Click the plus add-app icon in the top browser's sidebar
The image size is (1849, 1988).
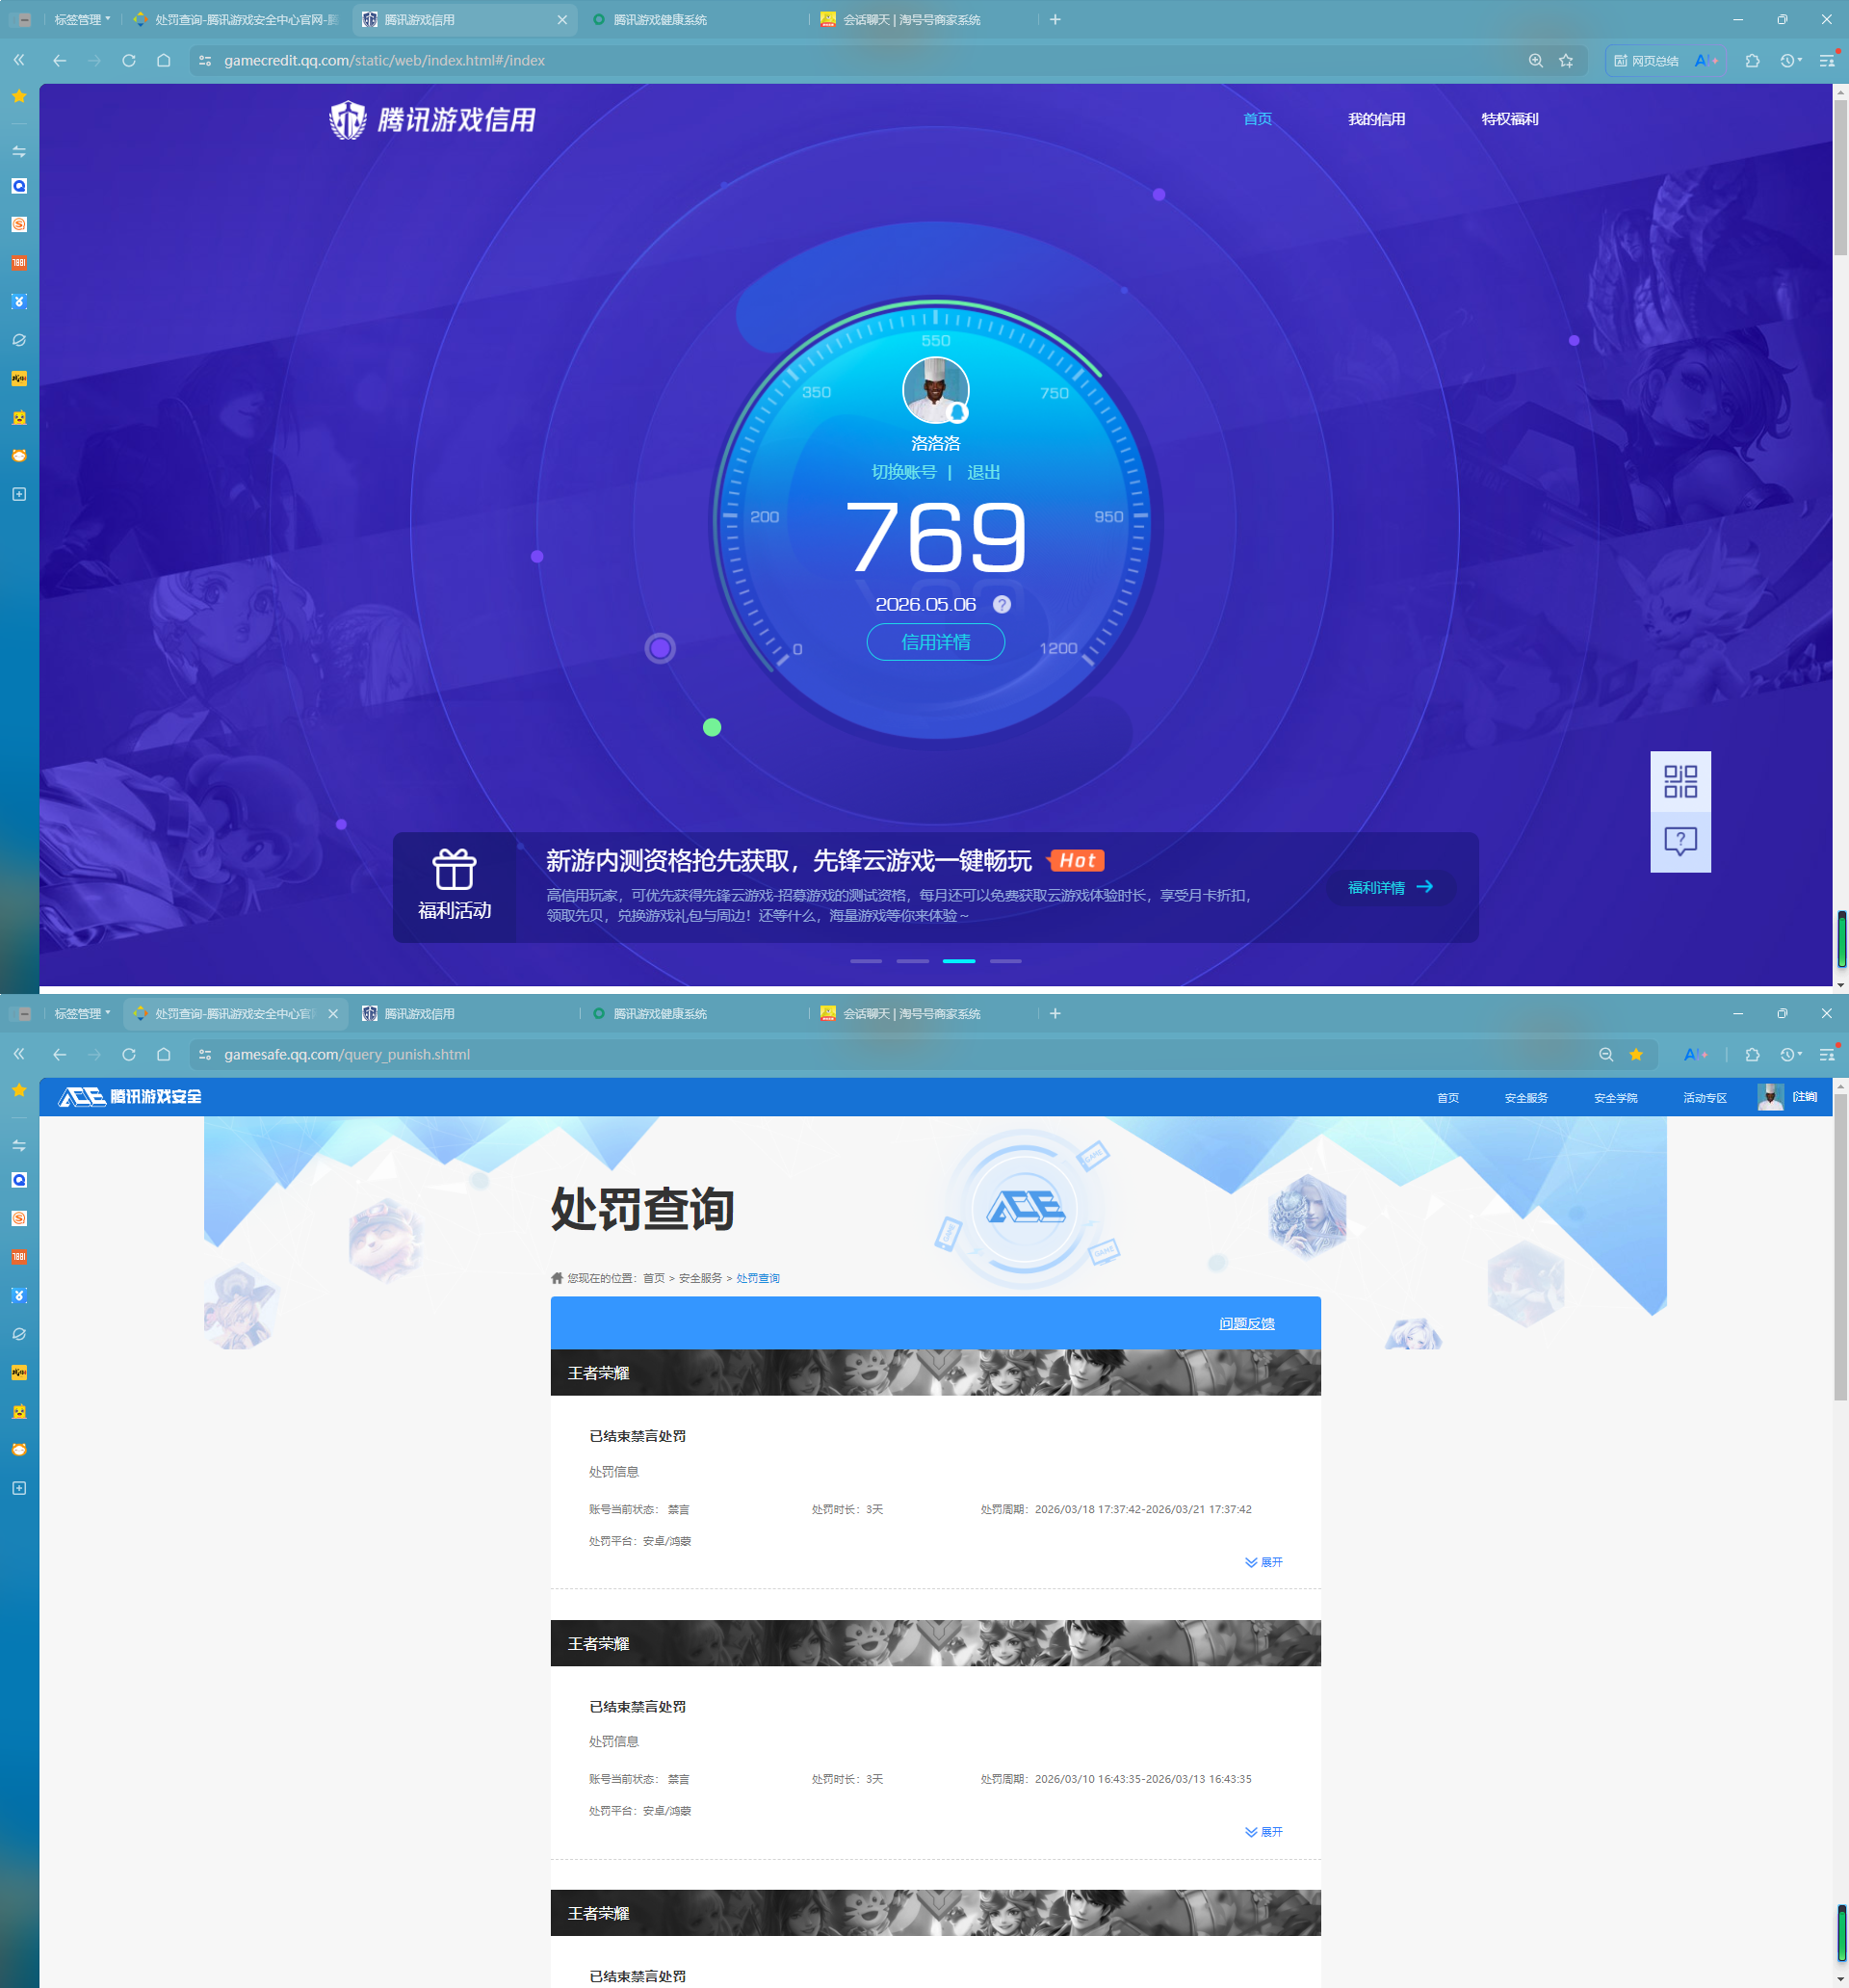coord(19,494)
